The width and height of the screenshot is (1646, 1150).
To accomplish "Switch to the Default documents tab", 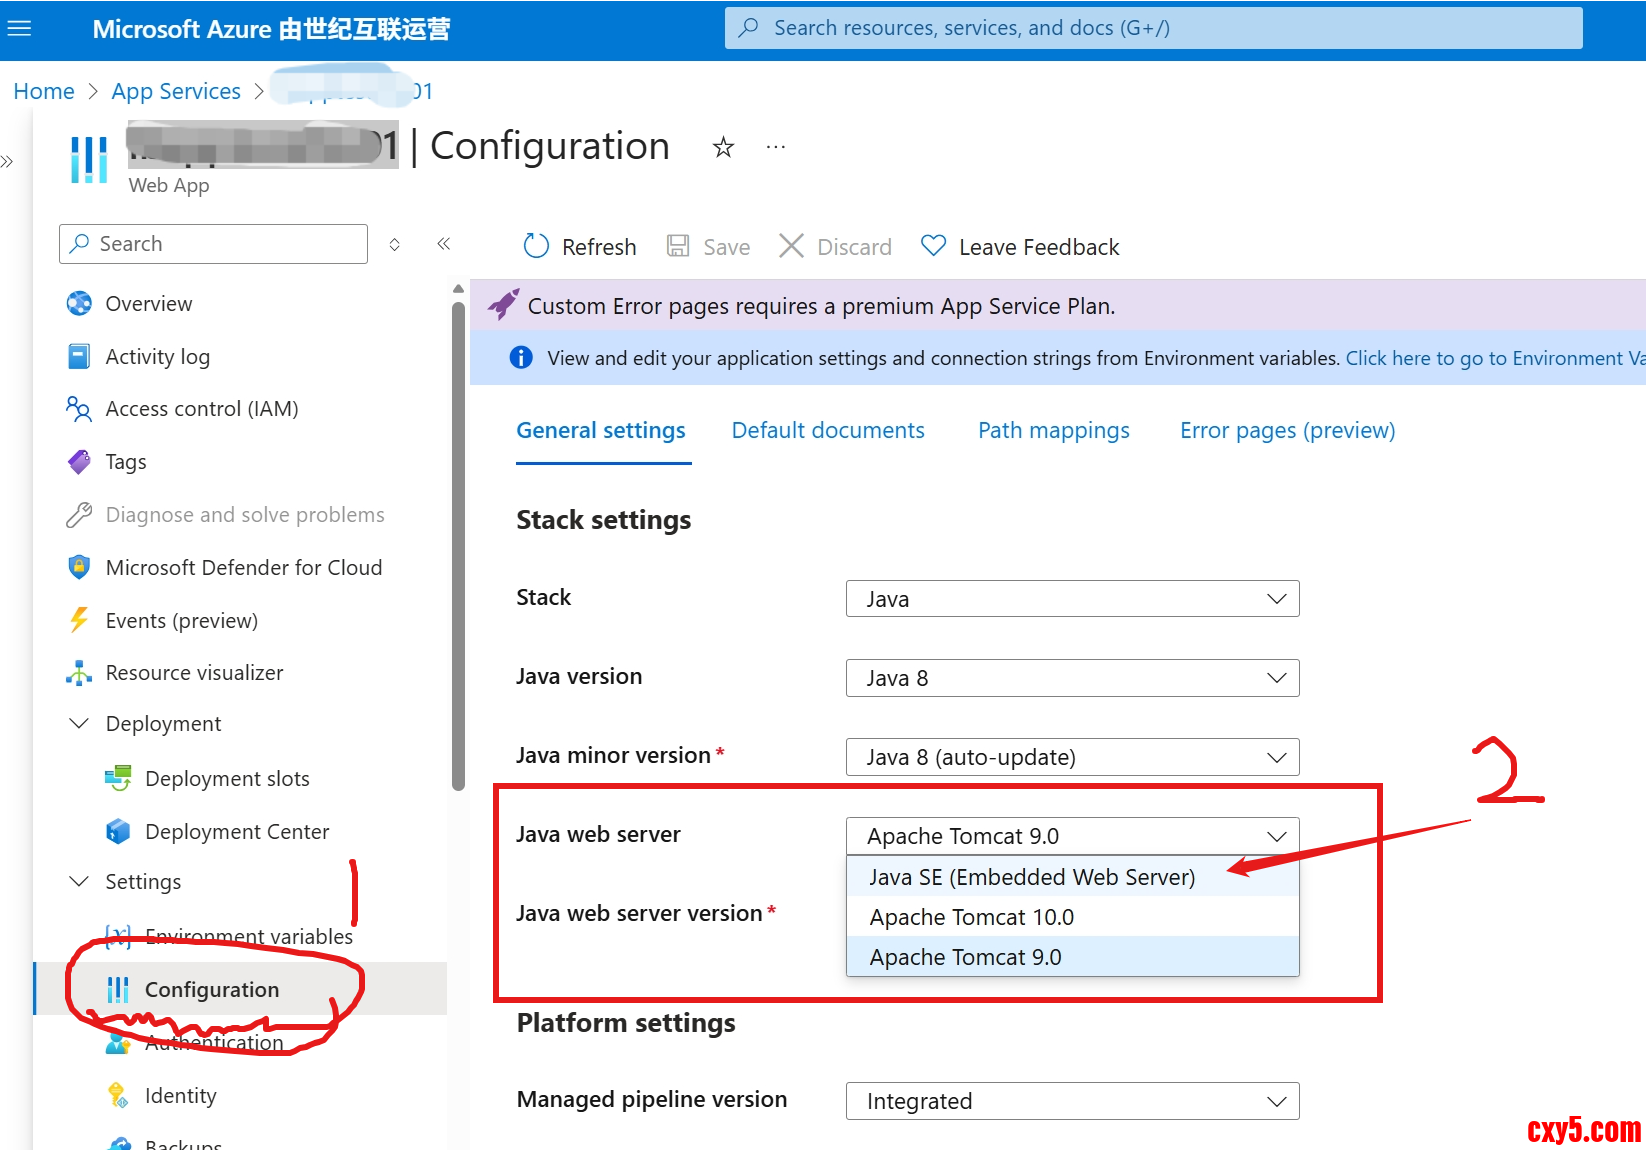I will point(828,431).
